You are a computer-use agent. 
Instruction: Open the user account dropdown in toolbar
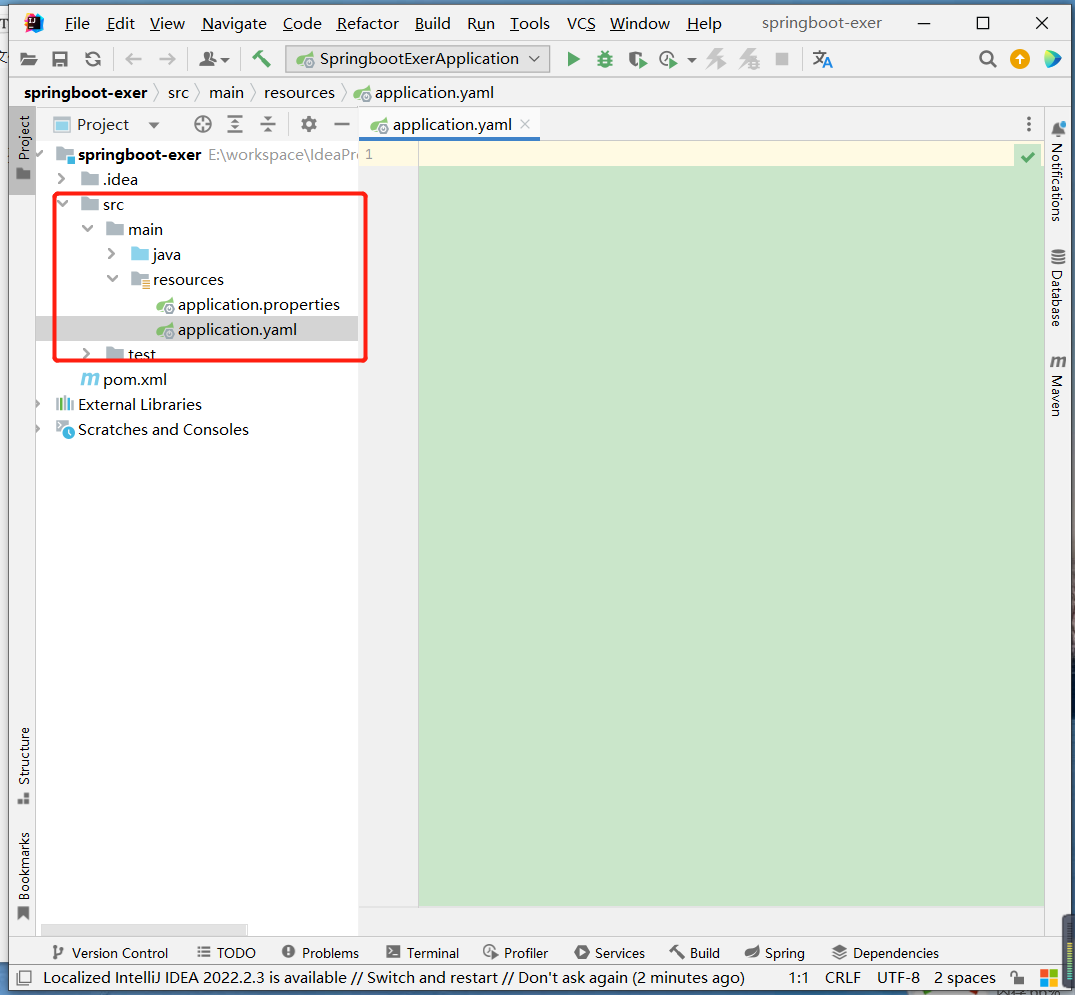pos(214,60)
